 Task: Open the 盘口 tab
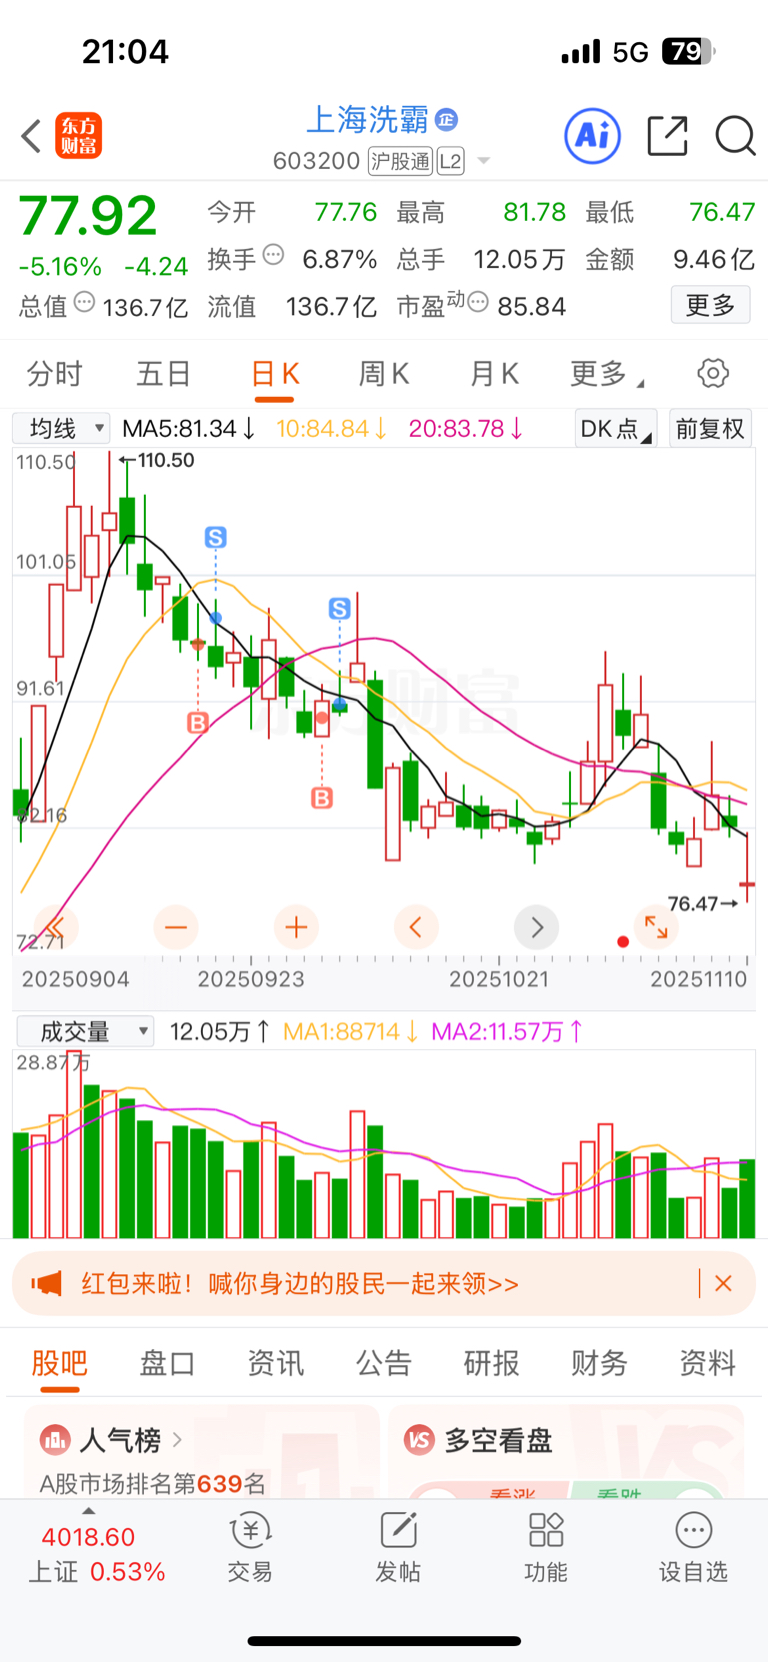[x=167, y=1363]
